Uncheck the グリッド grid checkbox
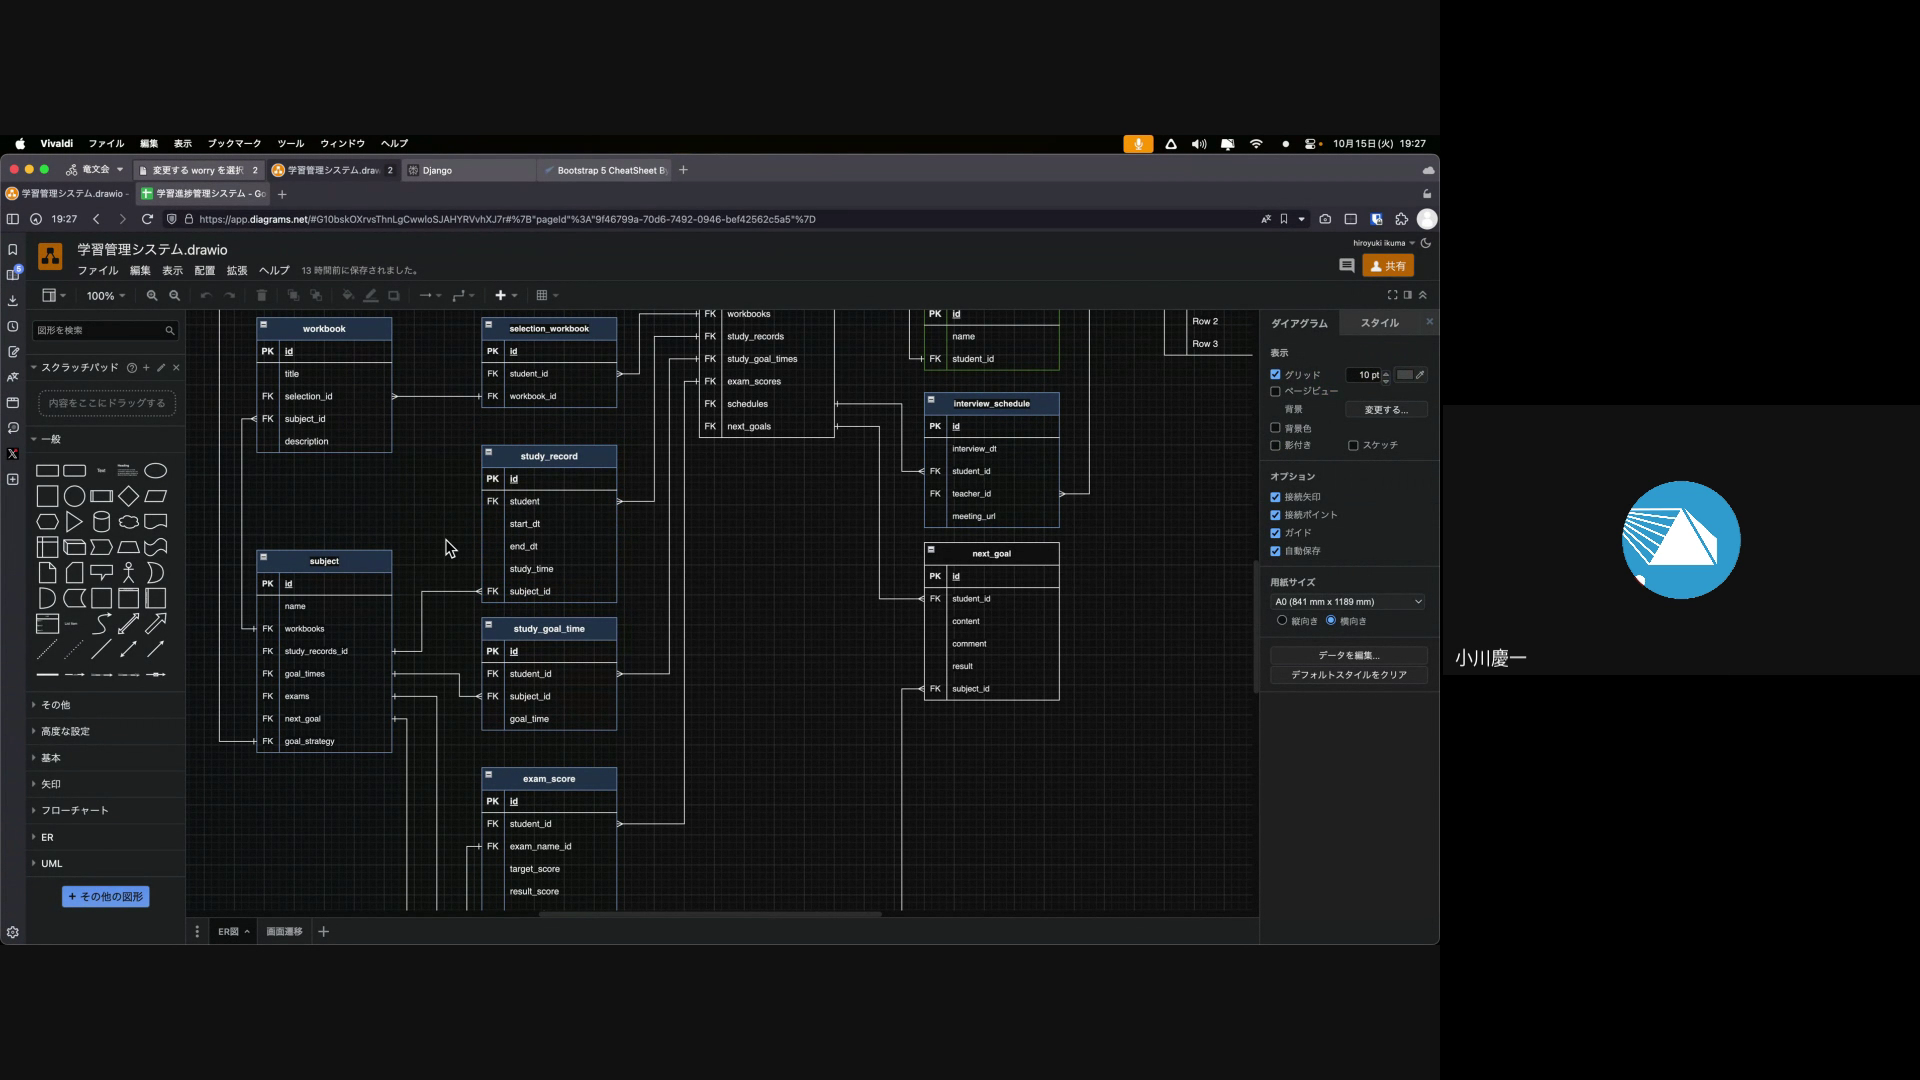This screenshot has height=1080, width=1920. pos(1275,375)
